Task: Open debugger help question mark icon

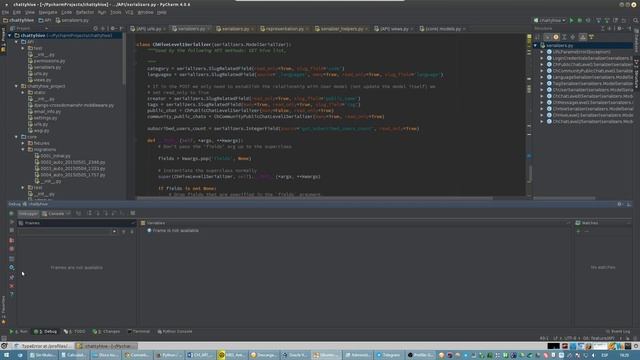Action: click(11, 294)
